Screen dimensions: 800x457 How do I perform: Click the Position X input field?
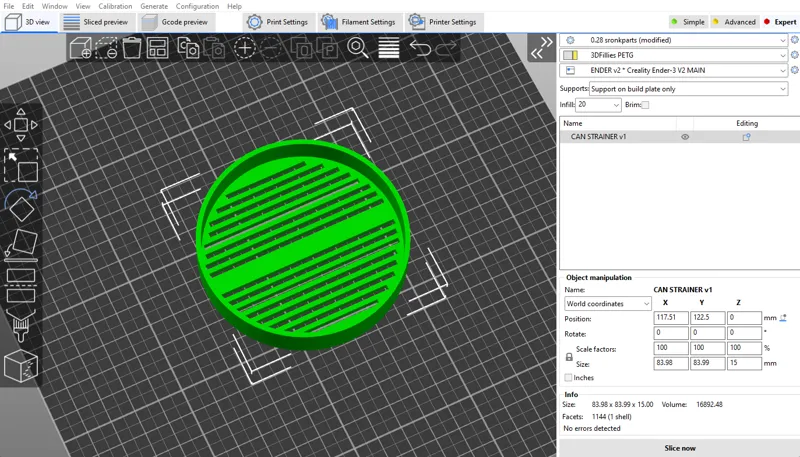pos(671,317)
